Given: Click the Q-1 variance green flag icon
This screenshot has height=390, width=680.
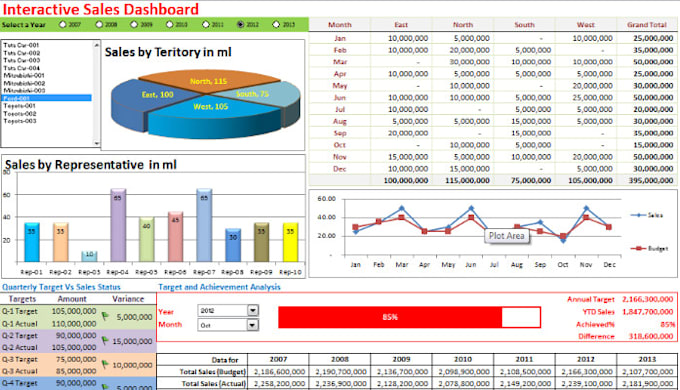Looking at the screenshot, I should (105, 316).
